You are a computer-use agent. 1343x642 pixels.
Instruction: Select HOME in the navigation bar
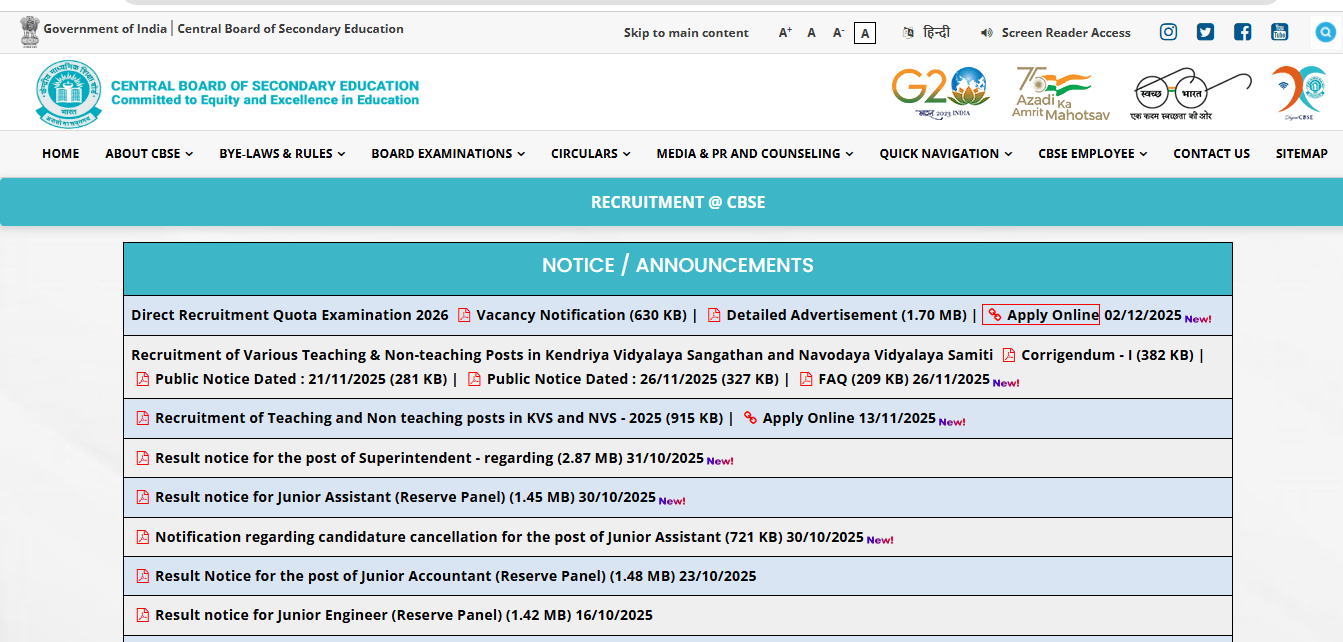click(60, 153)
